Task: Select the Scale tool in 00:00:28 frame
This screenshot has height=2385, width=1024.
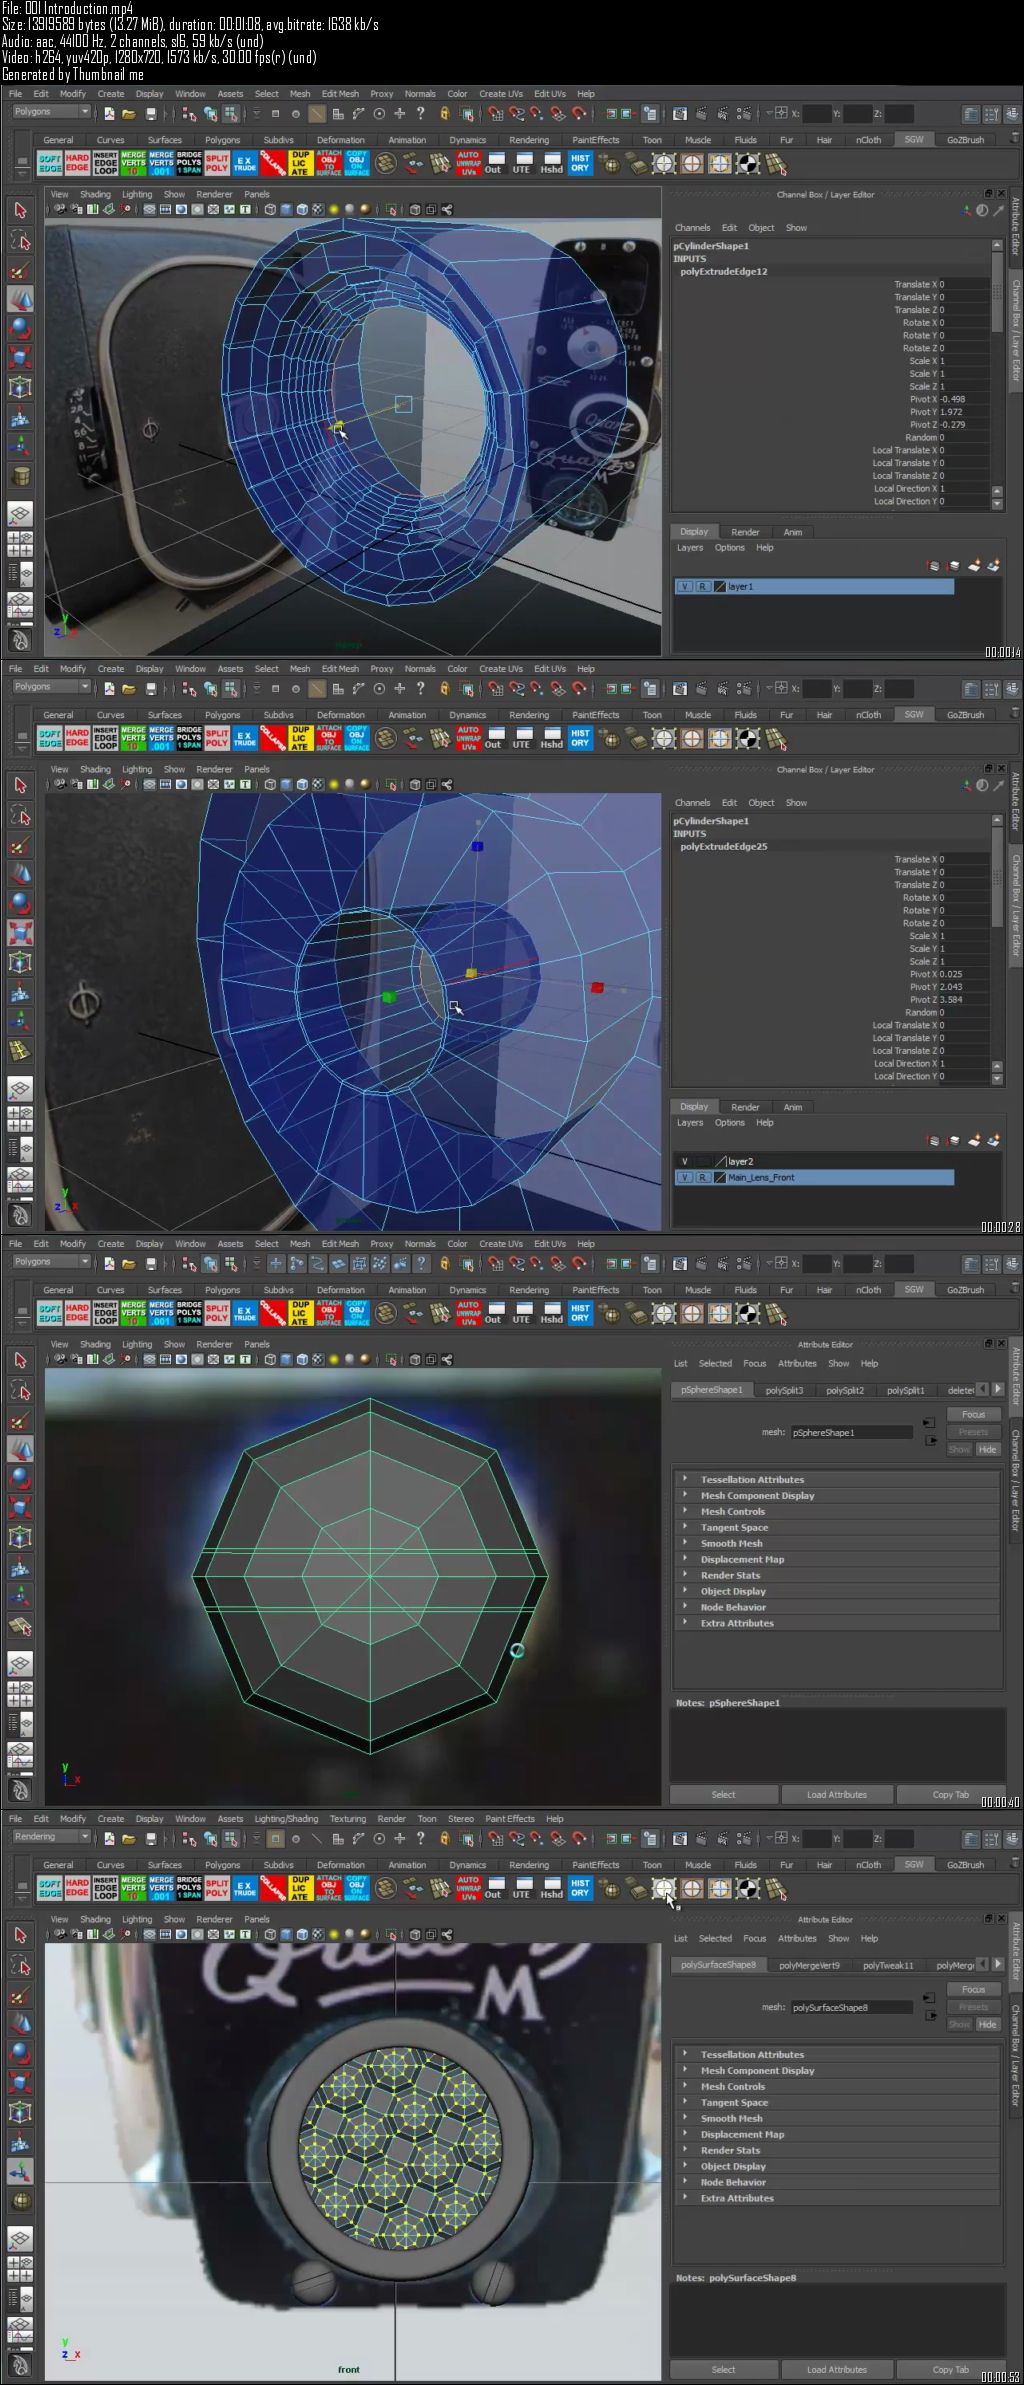Action: (x=20, y=933)
